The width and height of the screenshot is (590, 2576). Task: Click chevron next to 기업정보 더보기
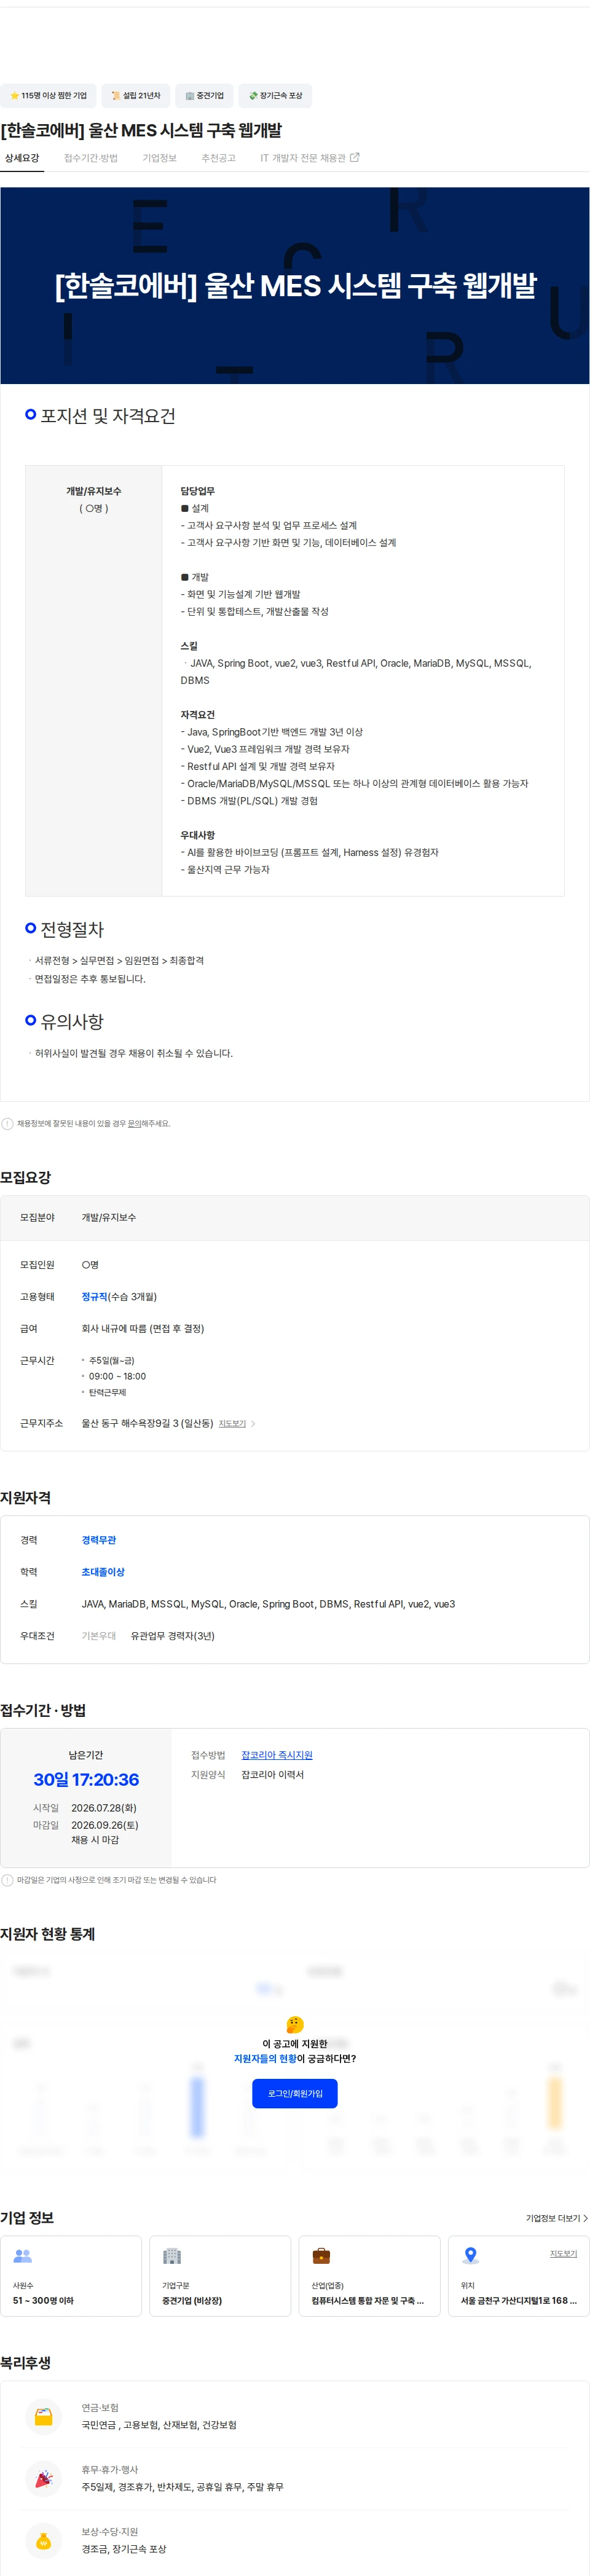tap(585, 2218)
